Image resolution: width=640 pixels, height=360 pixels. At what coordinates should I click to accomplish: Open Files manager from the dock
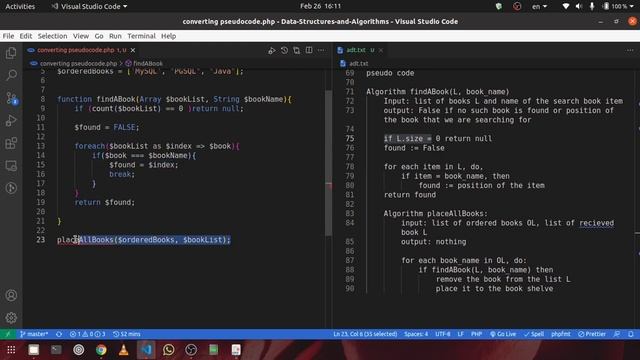point(33,350)
